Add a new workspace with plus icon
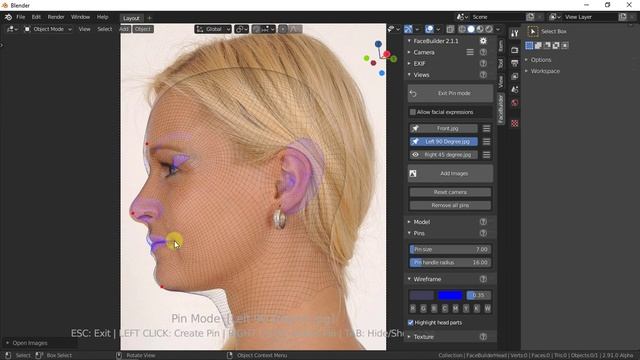 [149, 18]
